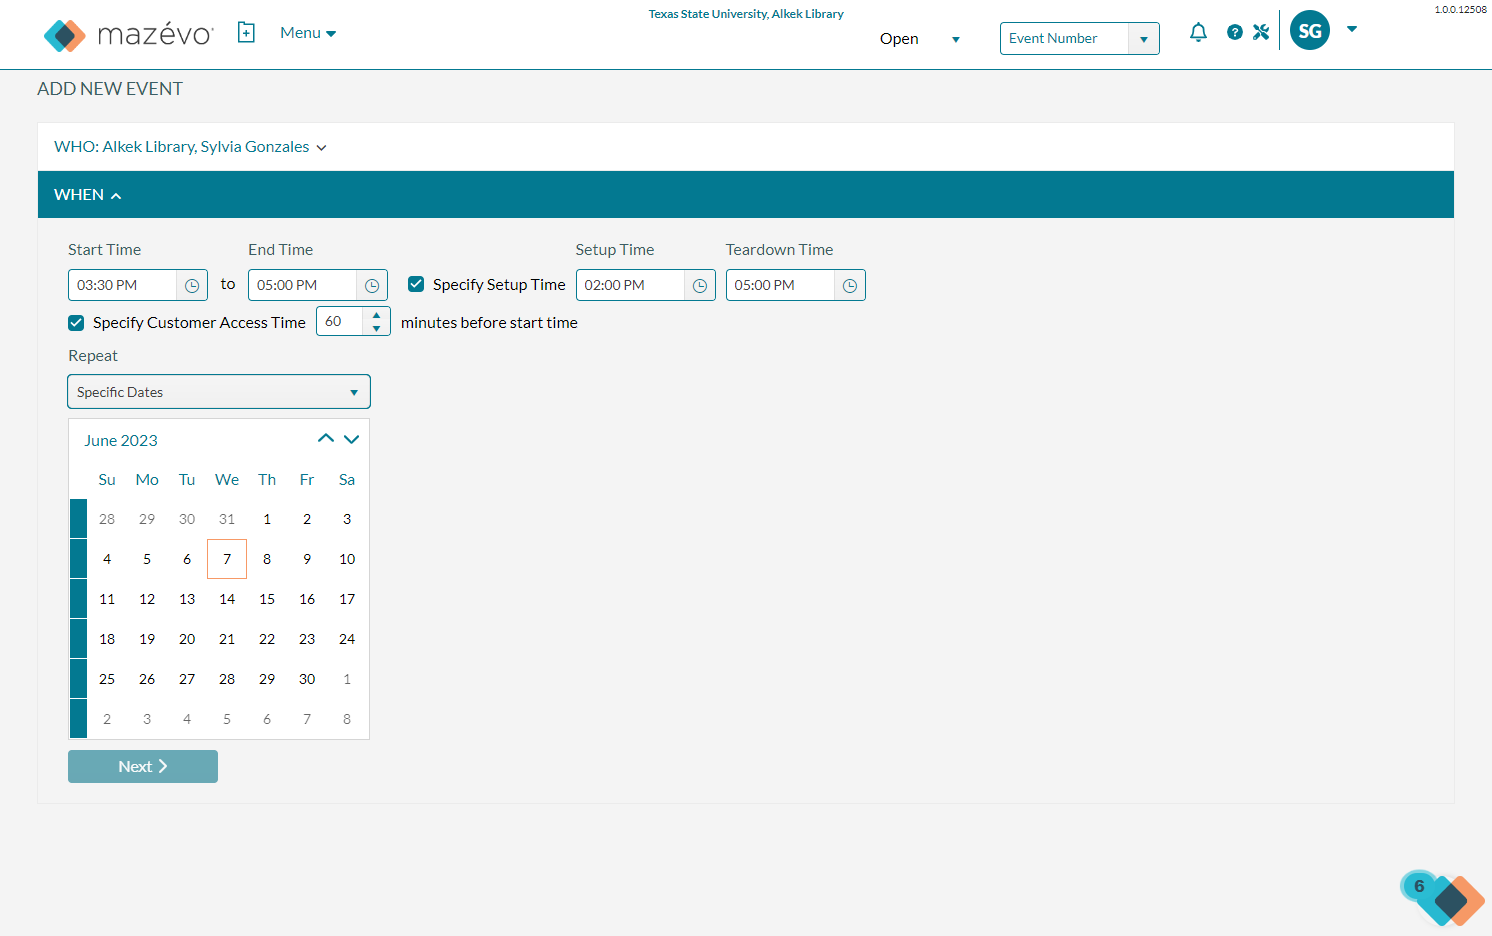The height and width of the screenshot is (936, 1492).
Task: Select June 30 in the calendar
Action: [x=307, y=679]
